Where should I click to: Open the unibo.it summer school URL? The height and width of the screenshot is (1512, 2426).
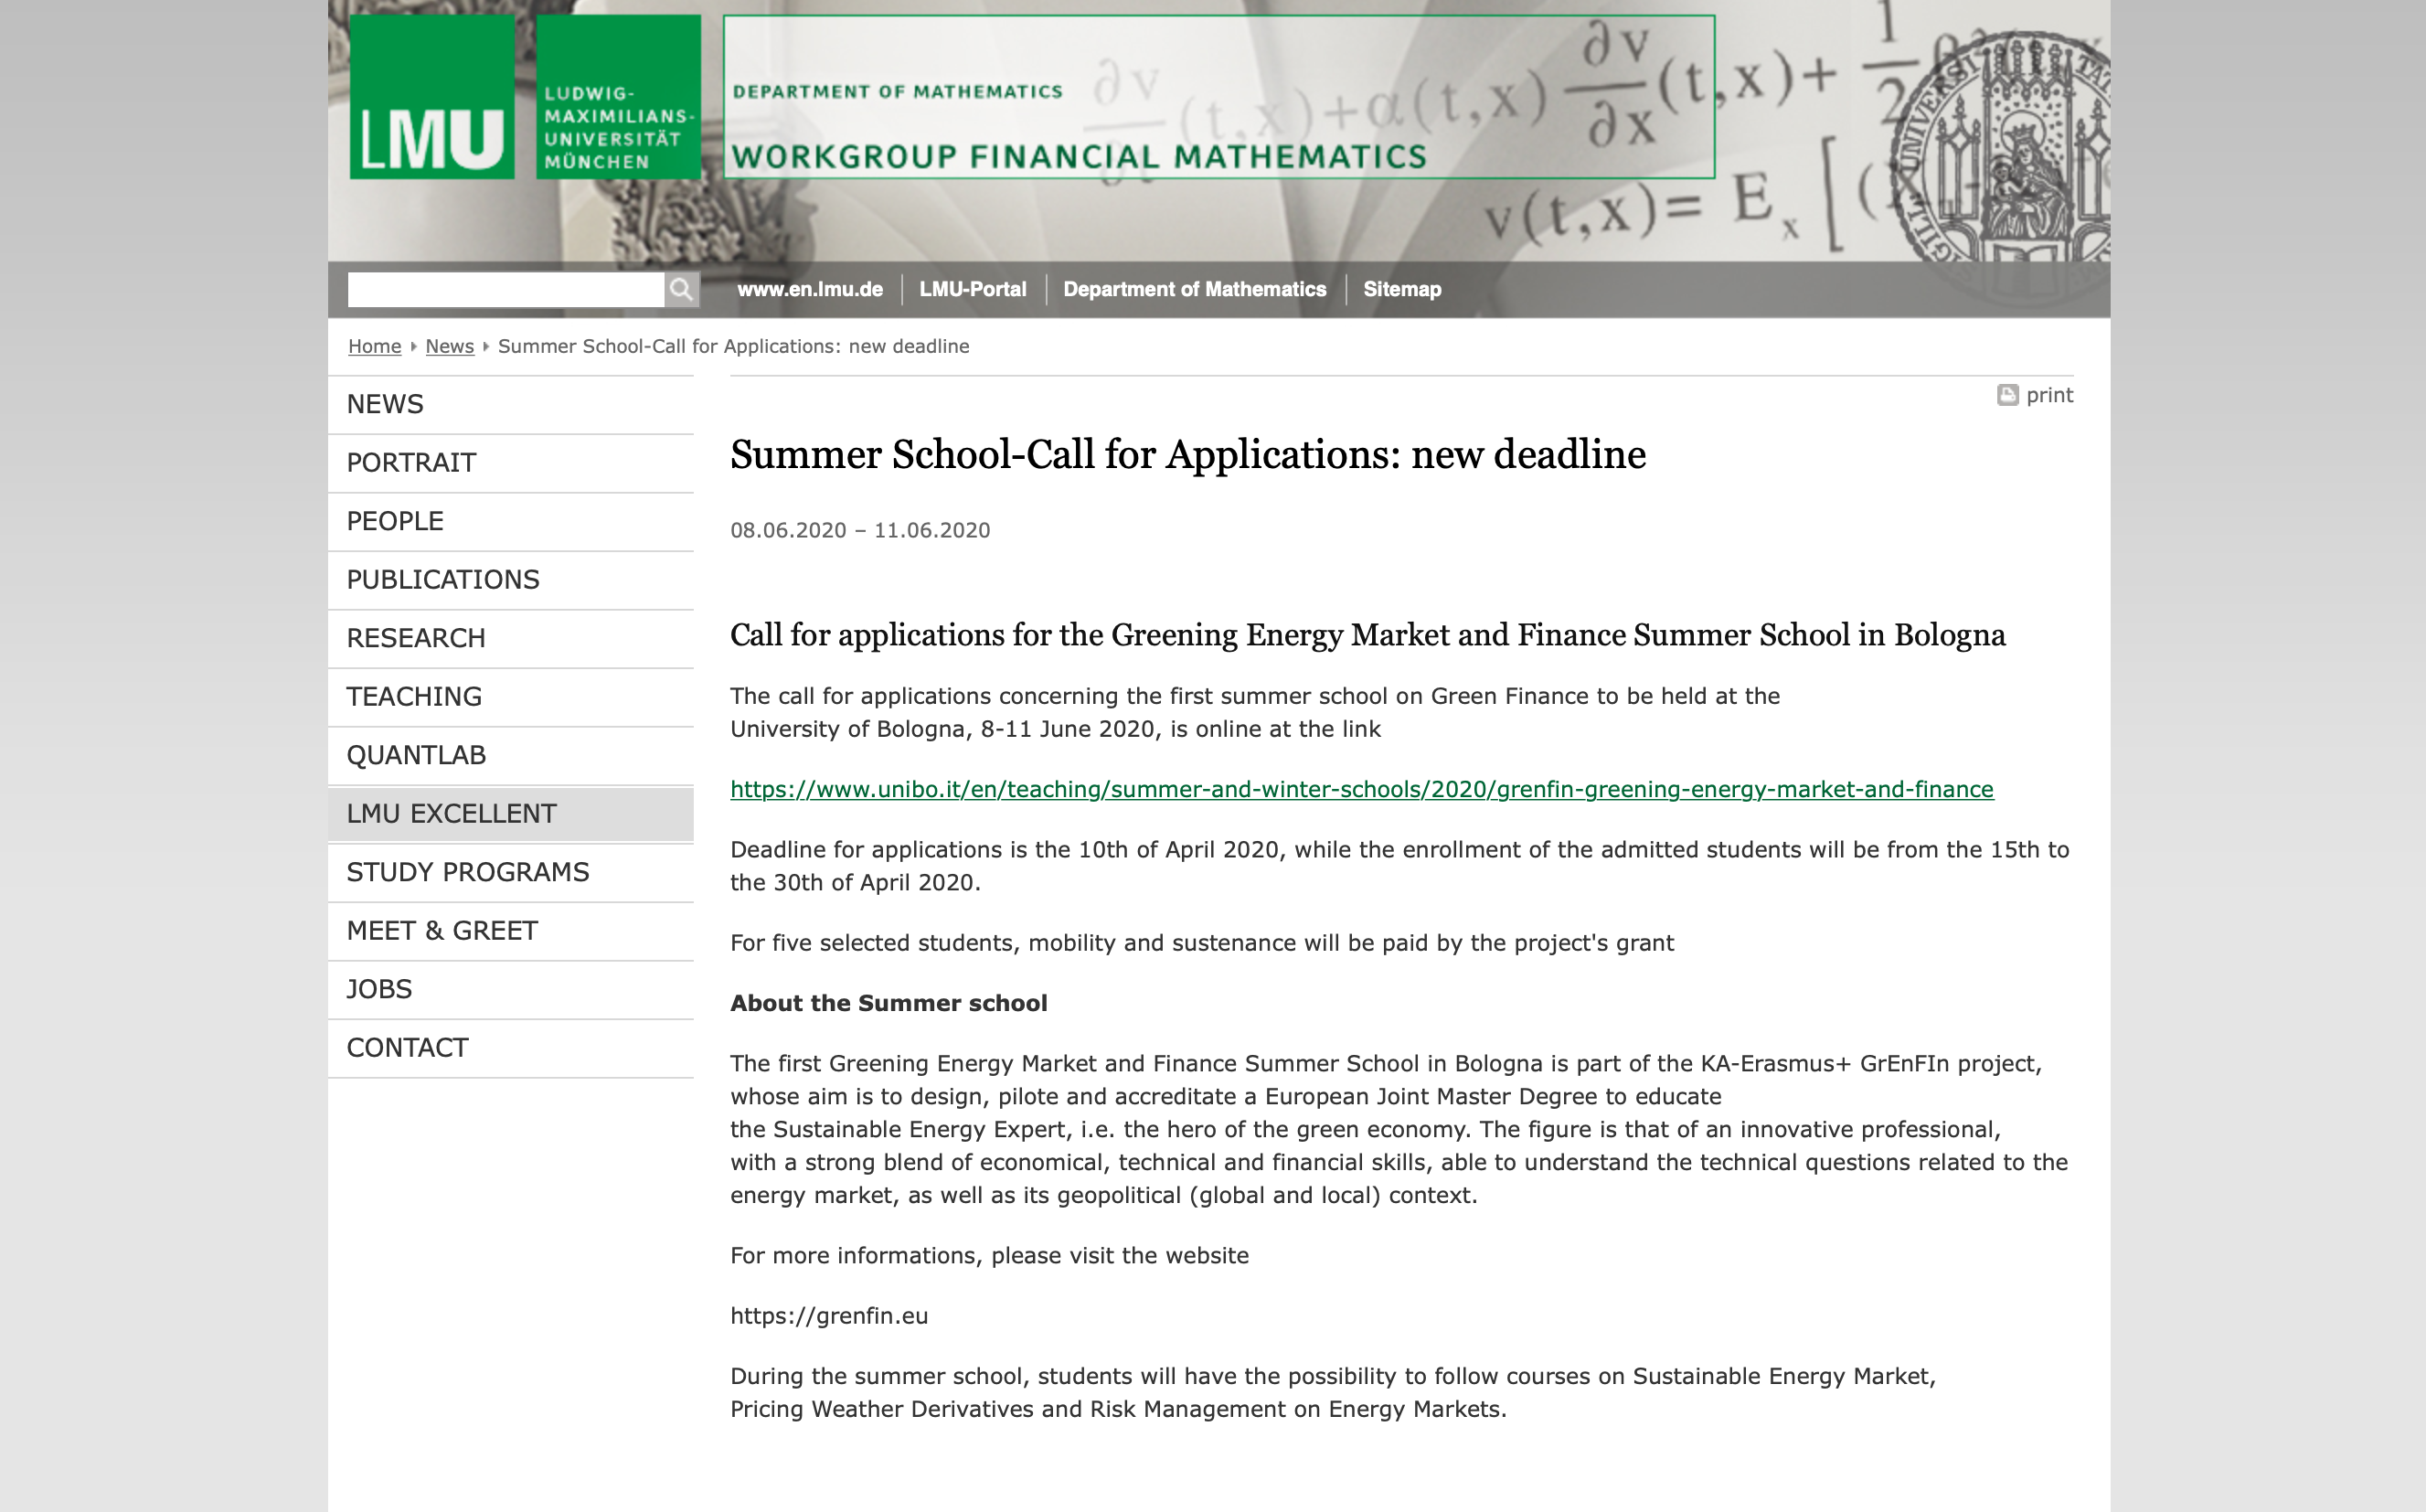click(x=1361, y=790)
